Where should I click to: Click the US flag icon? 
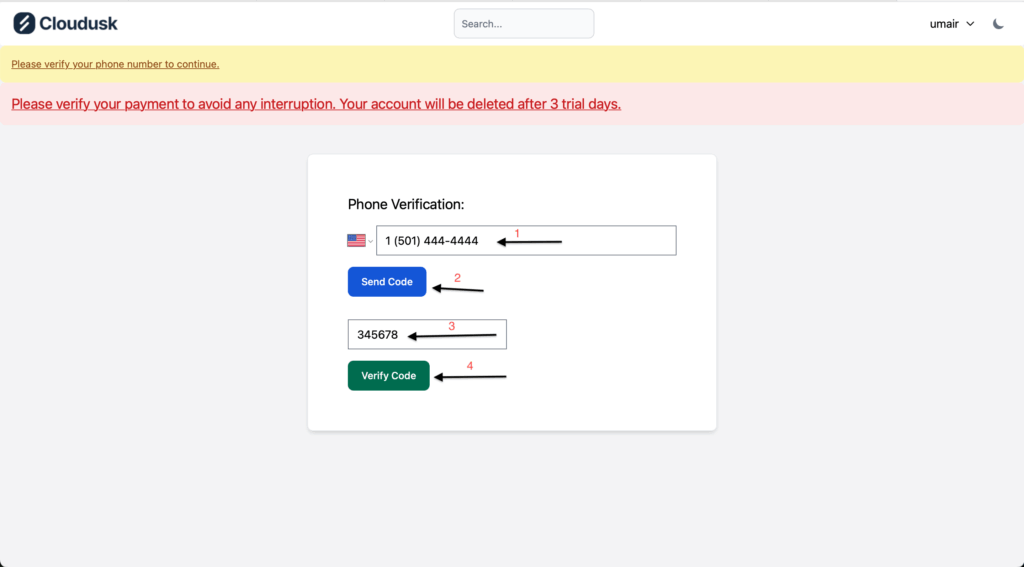pos(356,240)
